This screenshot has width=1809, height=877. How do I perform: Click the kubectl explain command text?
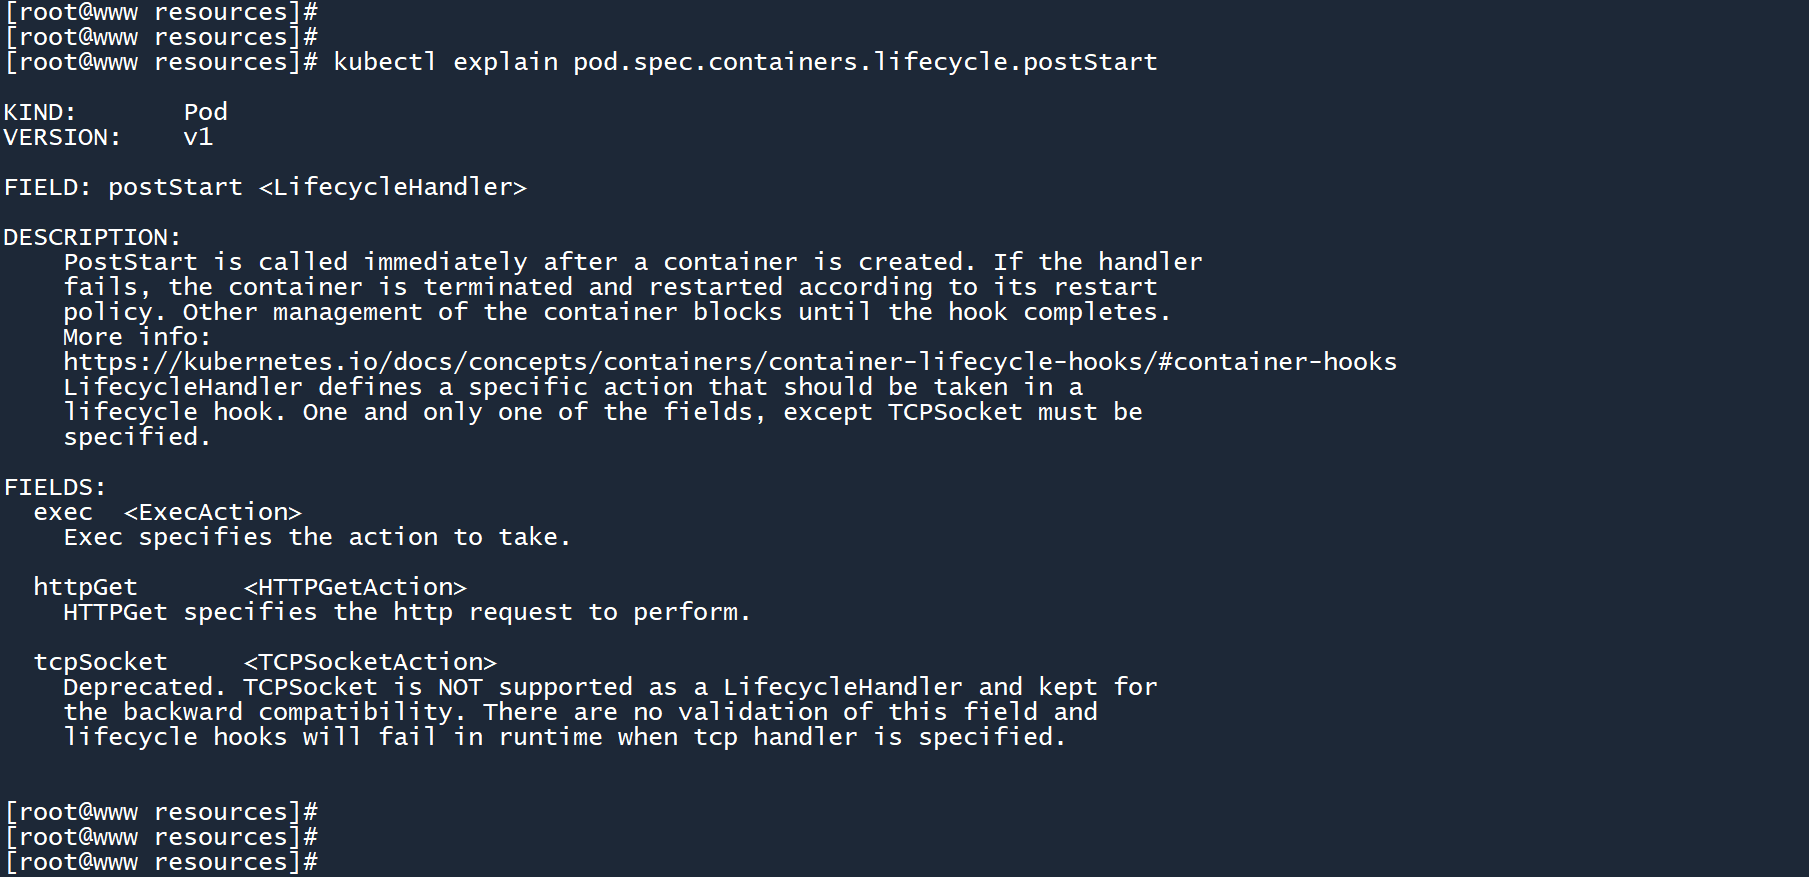[745, 62]
